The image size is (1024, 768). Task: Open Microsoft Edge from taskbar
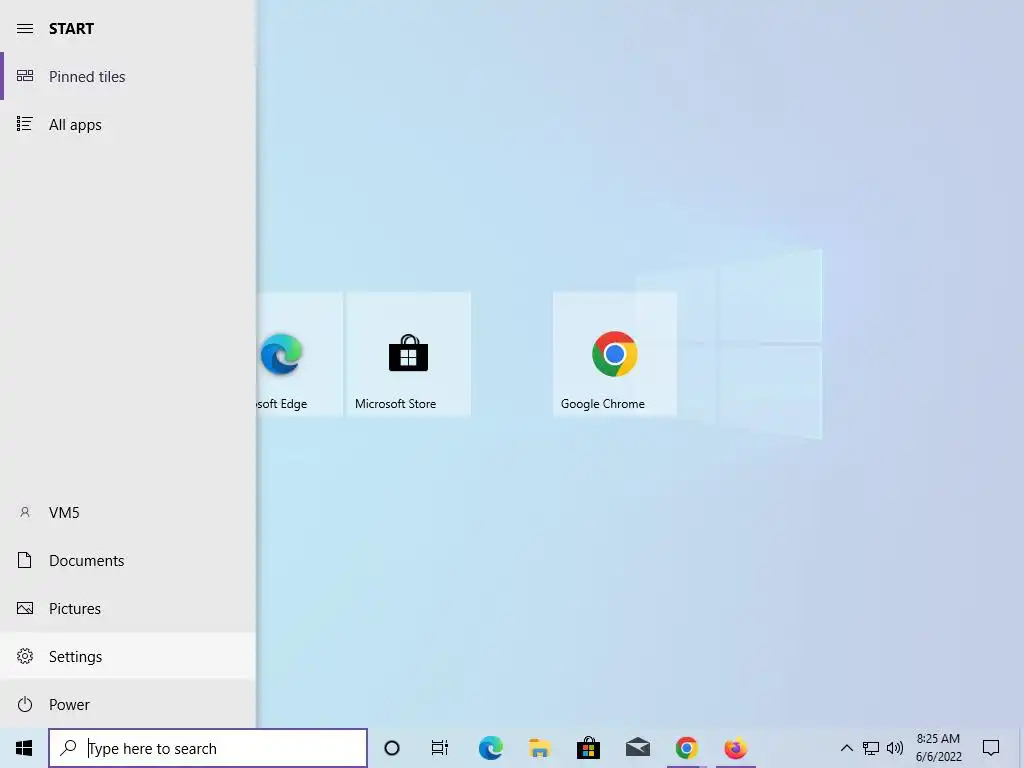[490, 748]
